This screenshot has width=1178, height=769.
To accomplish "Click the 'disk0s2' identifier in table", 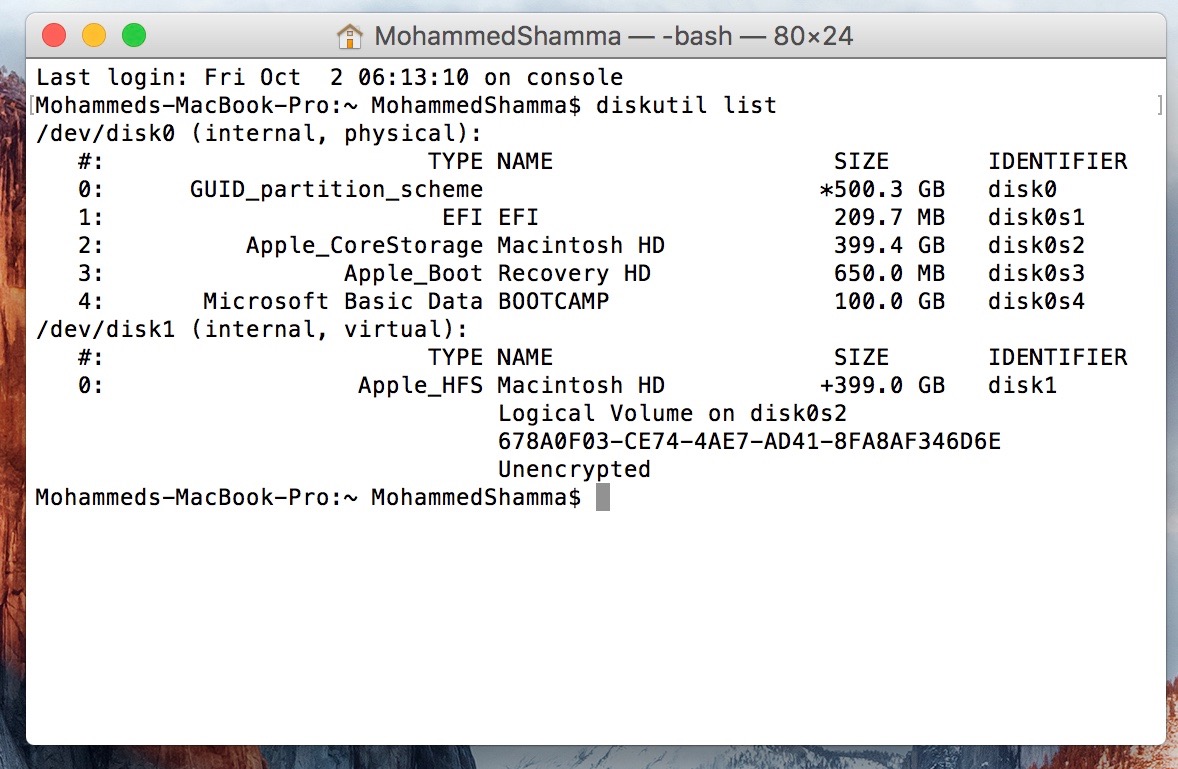I will click(1036, 246).
